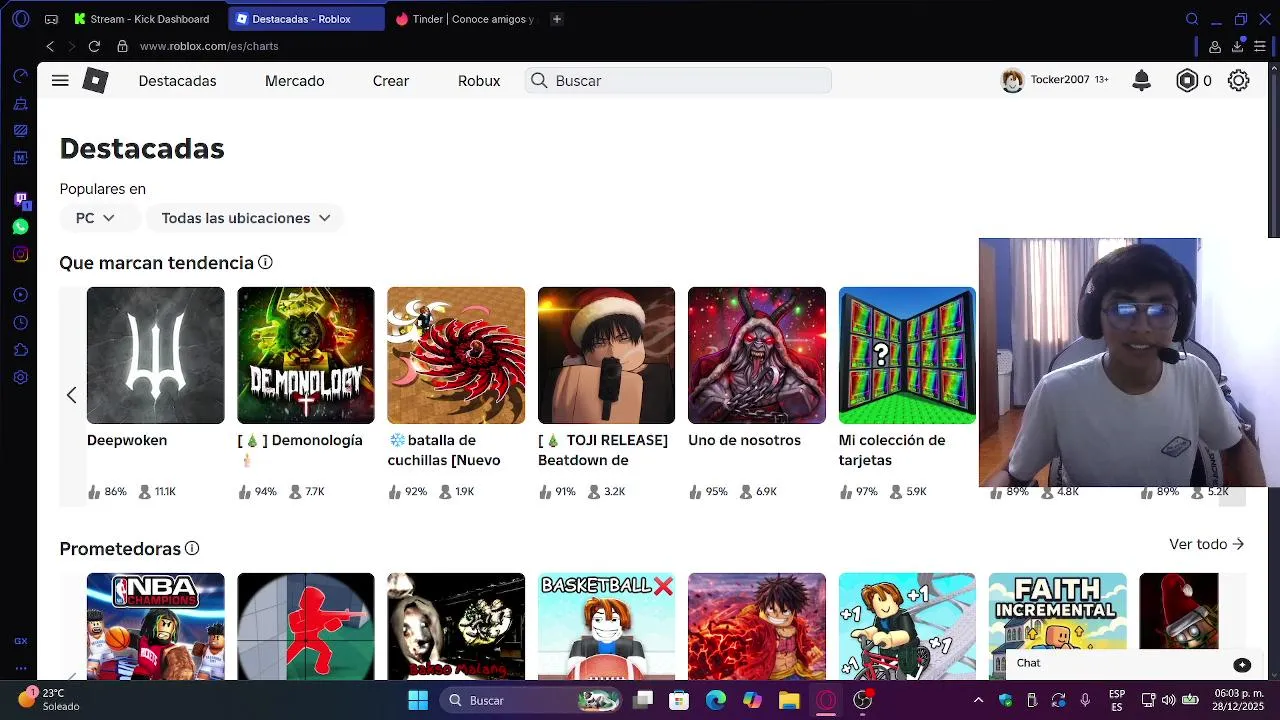This screenshot has height=720, width=1280.
Task: Open the Deepwoken trident thumbnail
Action: pyautogui.click(x=156, y=355)
